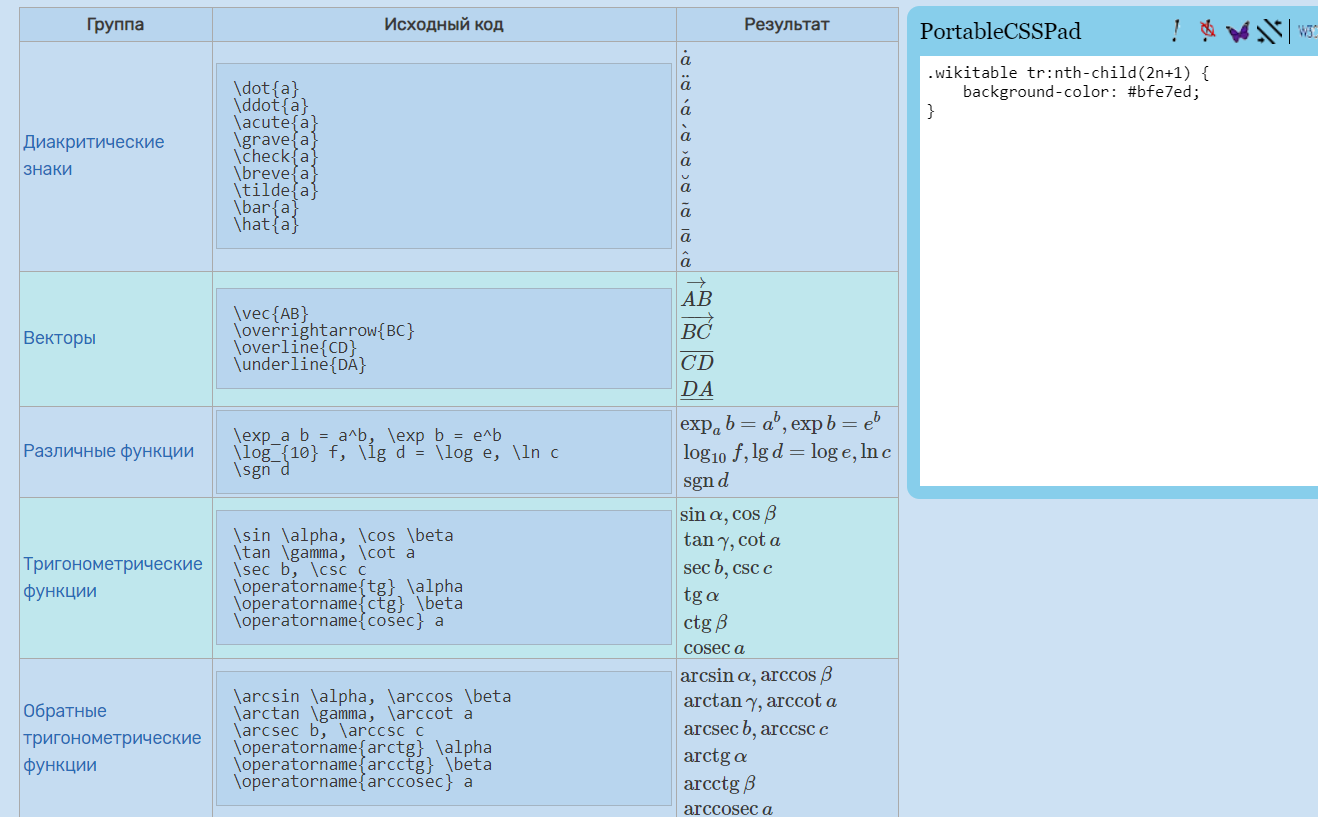Click the \operatorname{tg} \alpha code line
The width and height of the screenshot is (1318, 817).
pos(348,587)
